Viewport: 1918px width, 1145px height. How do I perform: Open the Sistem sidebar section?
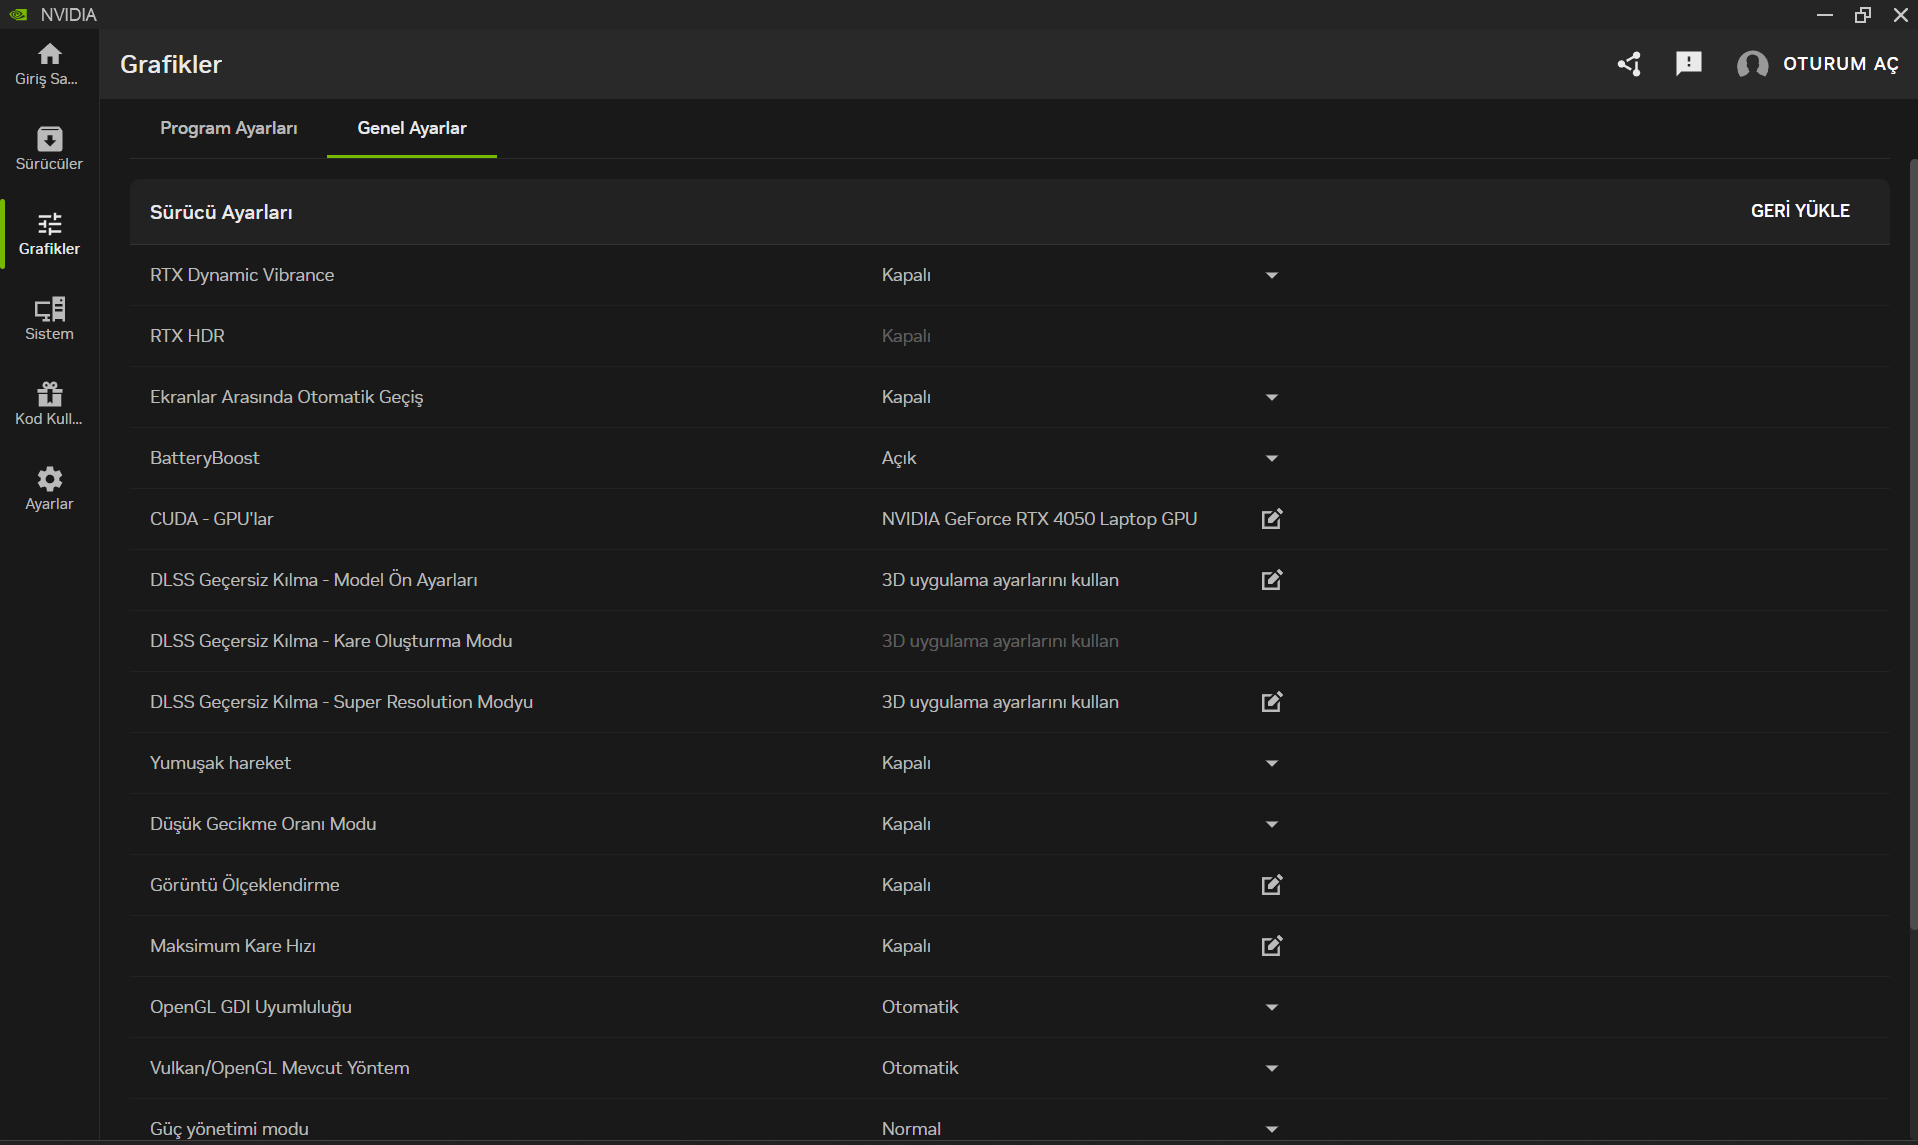pos(49,319)
